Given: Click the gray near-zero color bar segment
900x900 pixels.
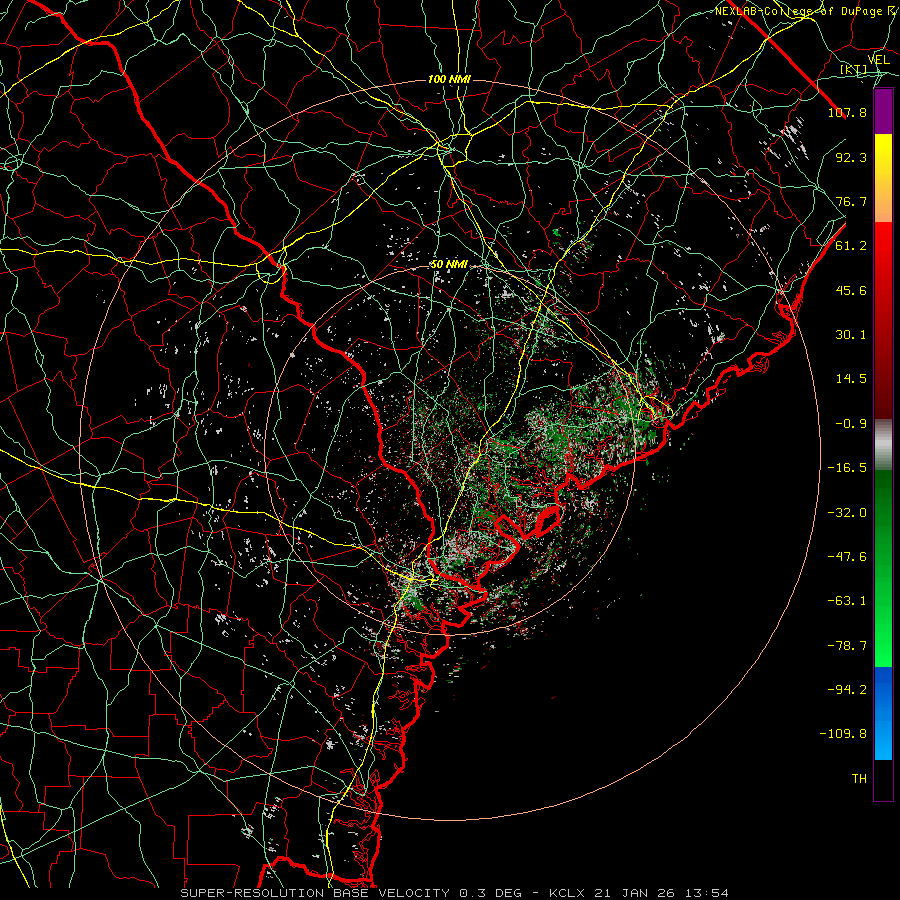Looking at the screenshot, I should [883, 445].
